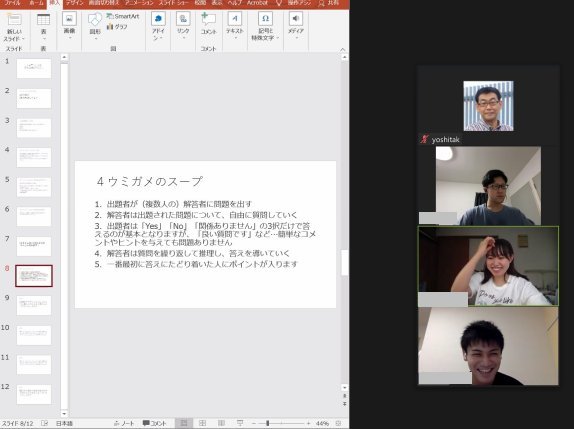
Task: Click the slide title ４ウミガメのスープ
Action: pyautogui.click(x=149, y=182)
